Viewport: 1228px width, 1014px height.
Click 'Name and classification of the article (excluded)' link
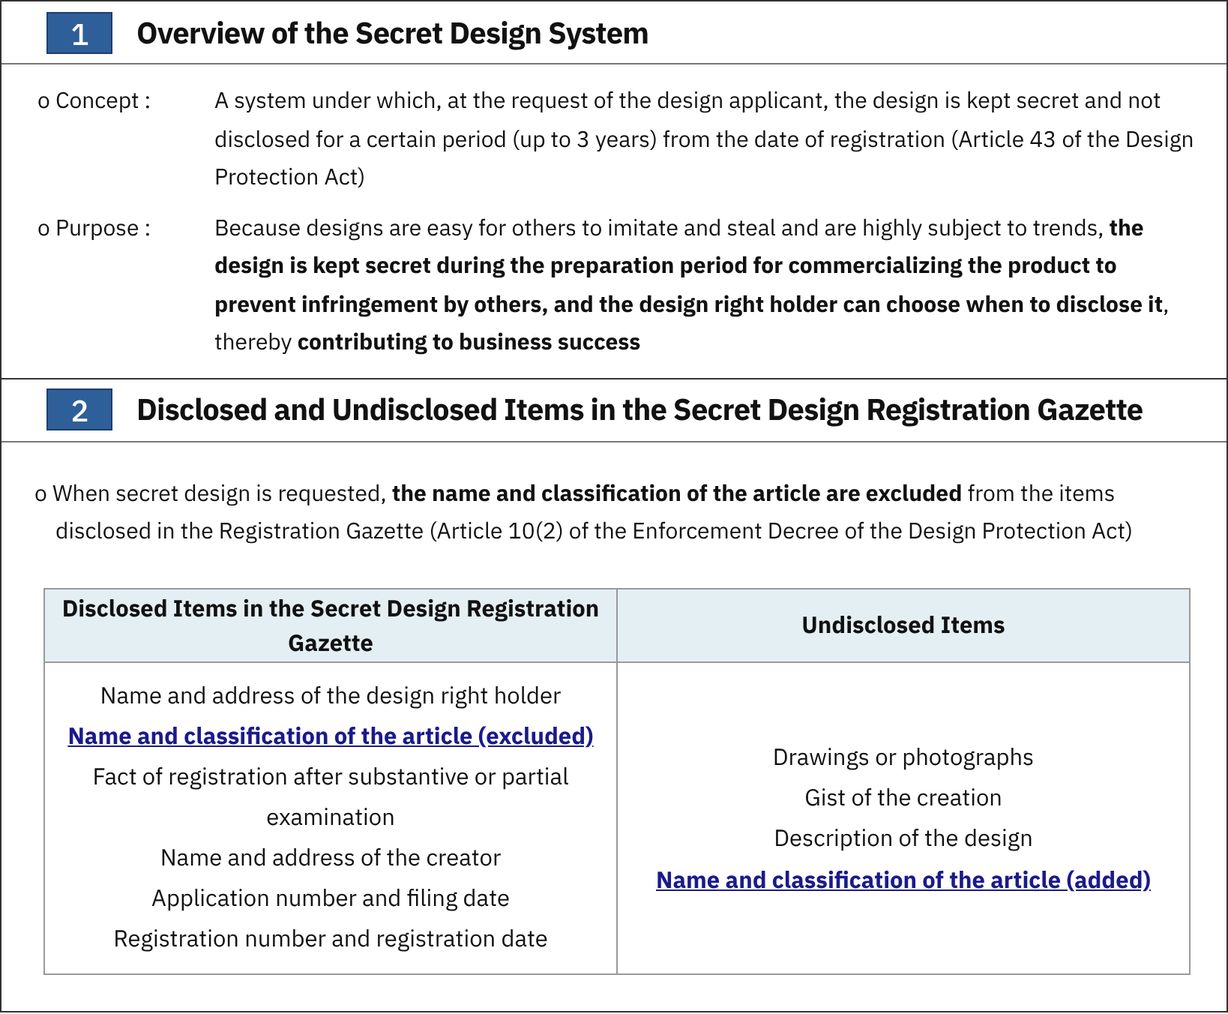pos(330,736)
